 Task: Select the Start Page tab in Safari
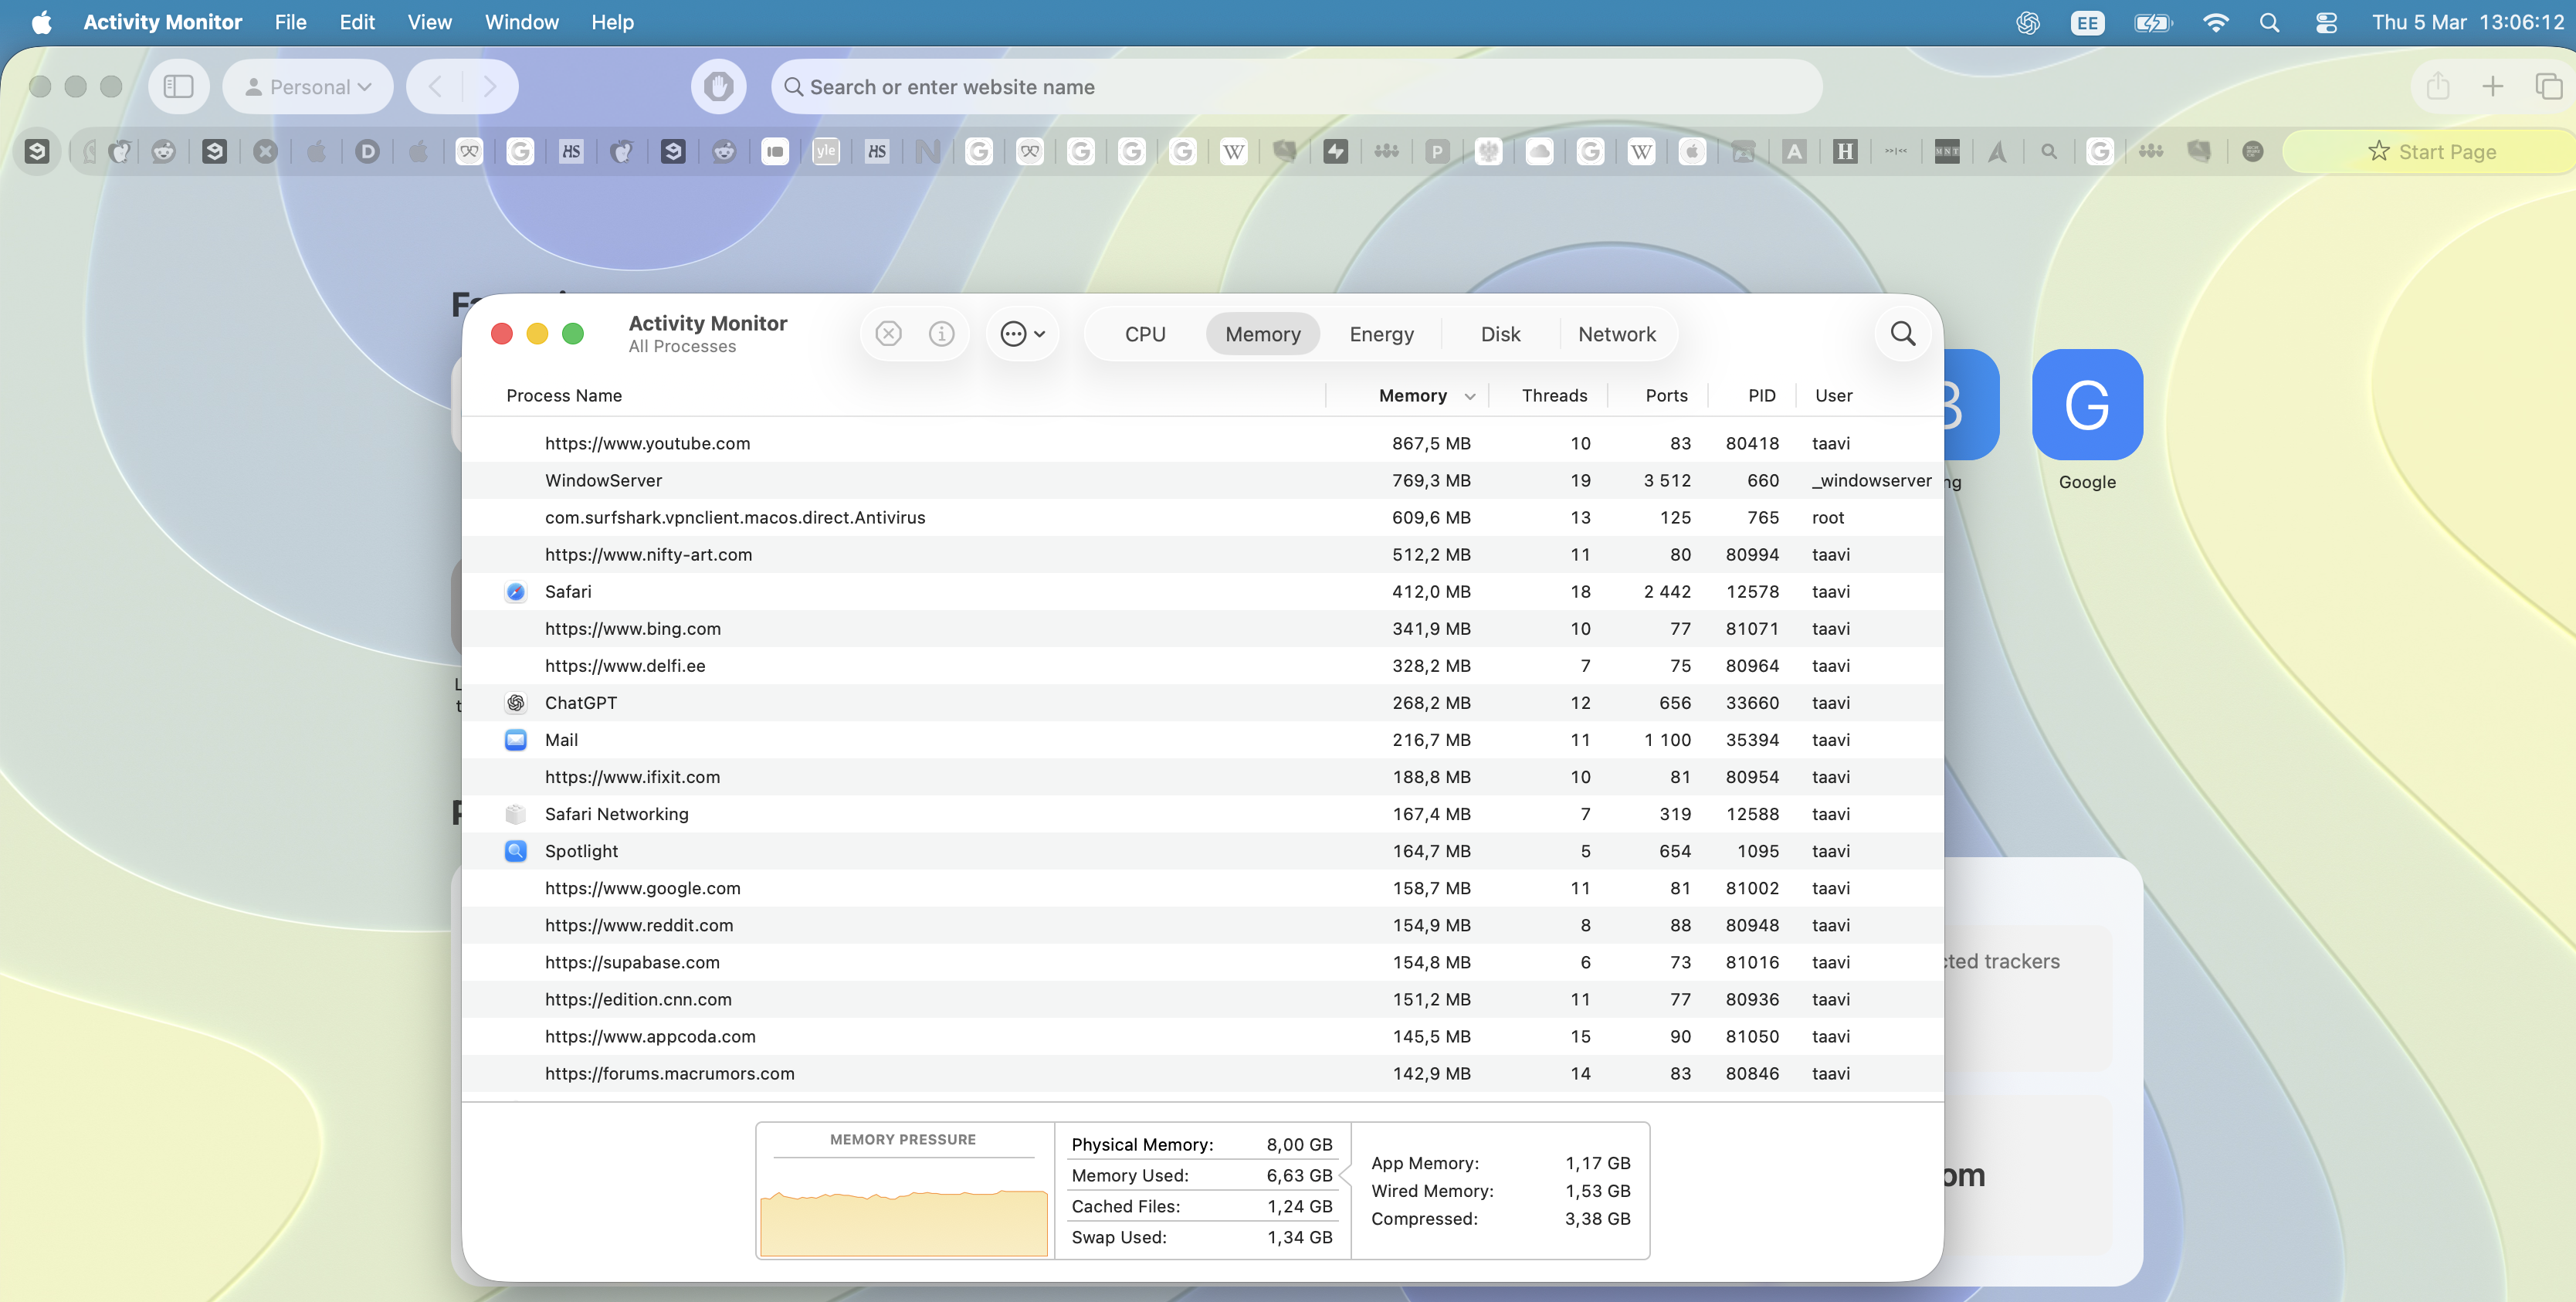pyautogui.click(x=2430, y=151)
